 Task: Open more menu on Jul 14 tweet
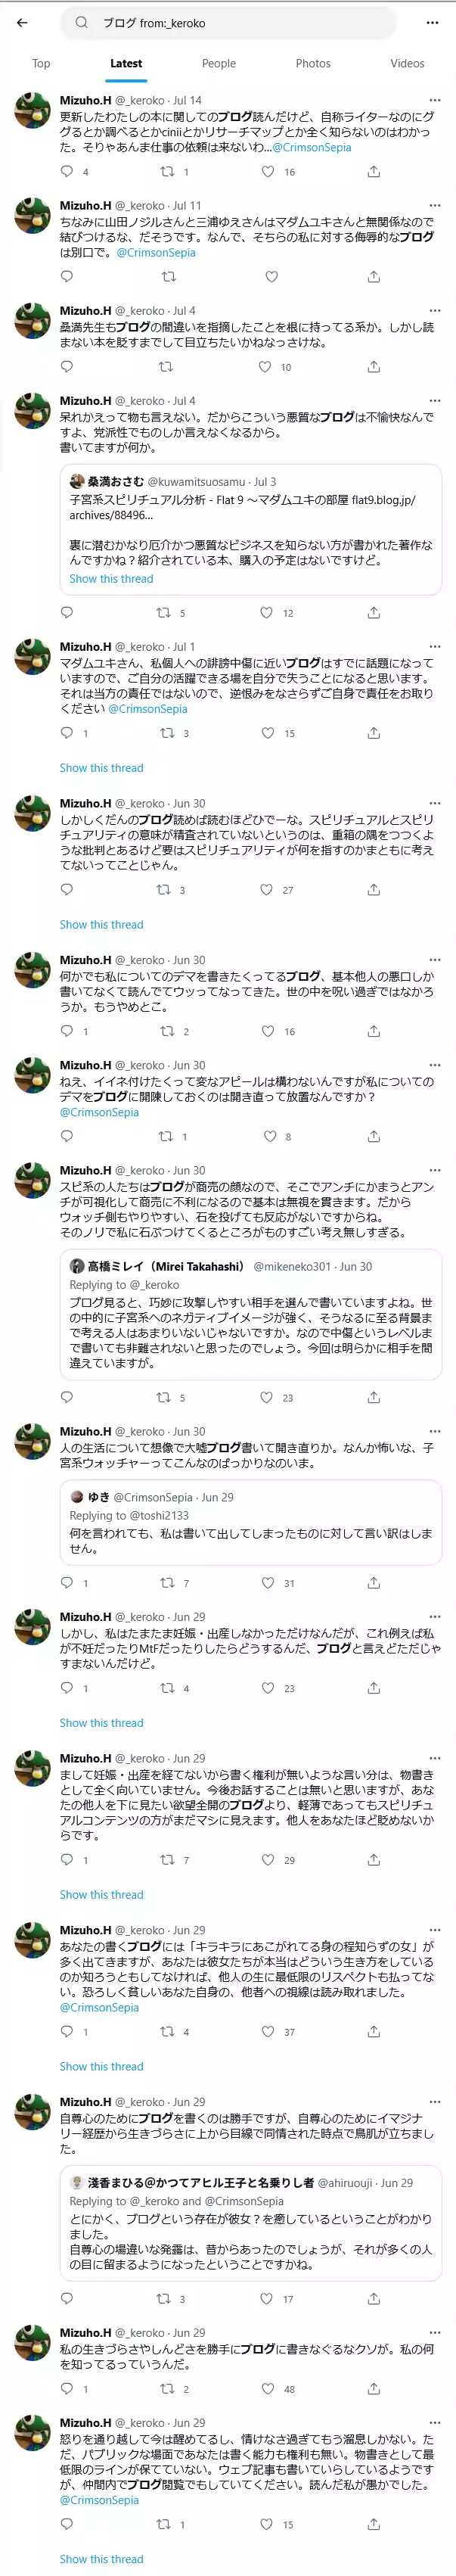pos(434,100)
